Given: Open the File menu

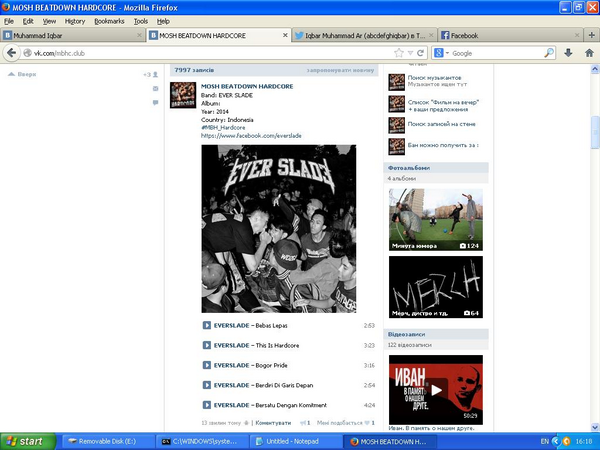Looking at the screenshot, I should (9, 21).
